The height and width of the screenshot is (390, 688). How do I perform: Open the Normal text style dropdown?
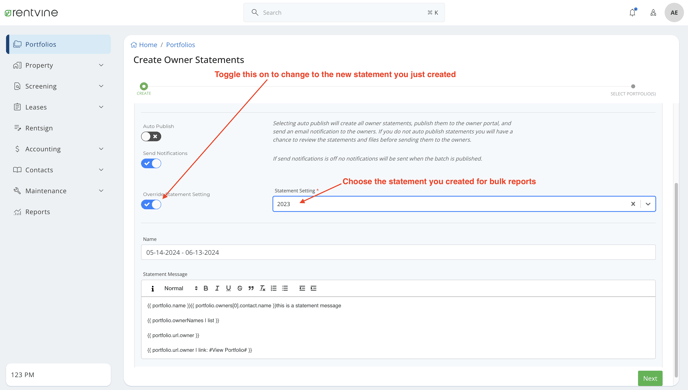180,288
